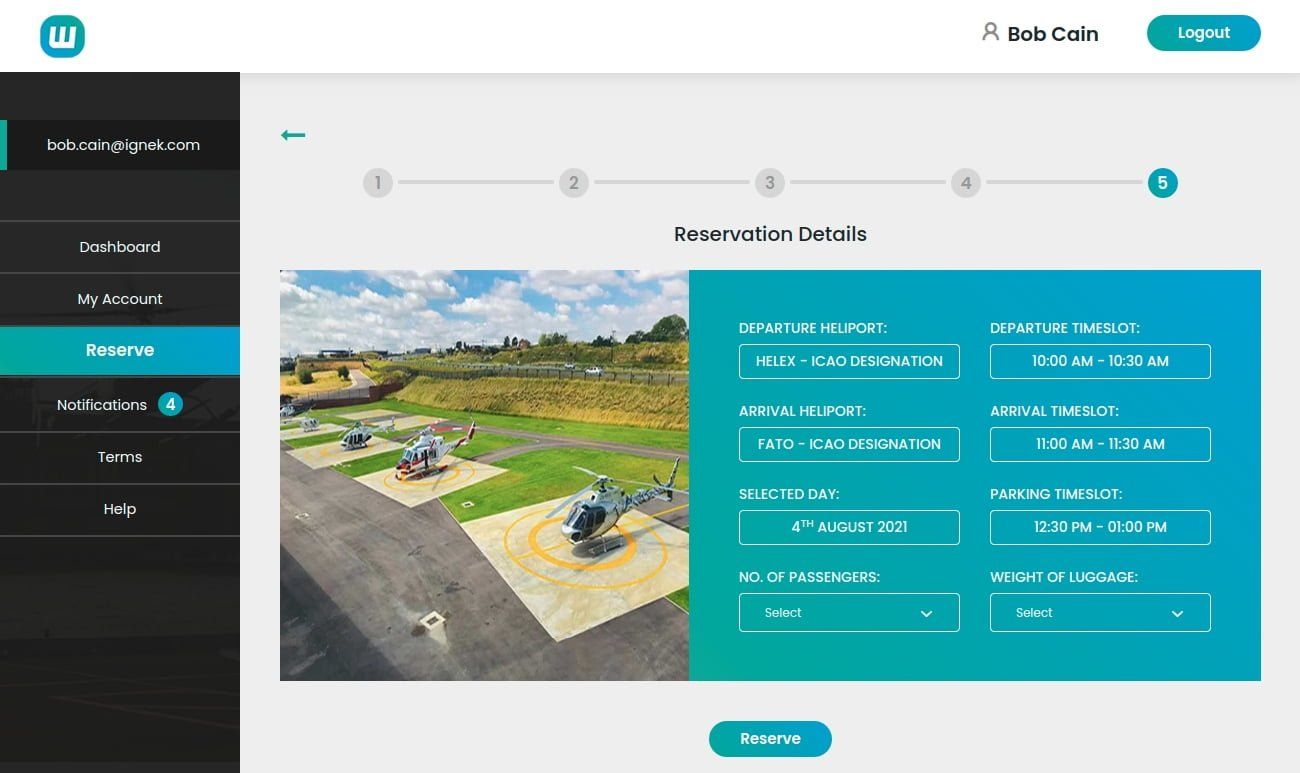Select step 2 circle in the progress stepper
This screenshot has height=773, width=1300.
573,183
